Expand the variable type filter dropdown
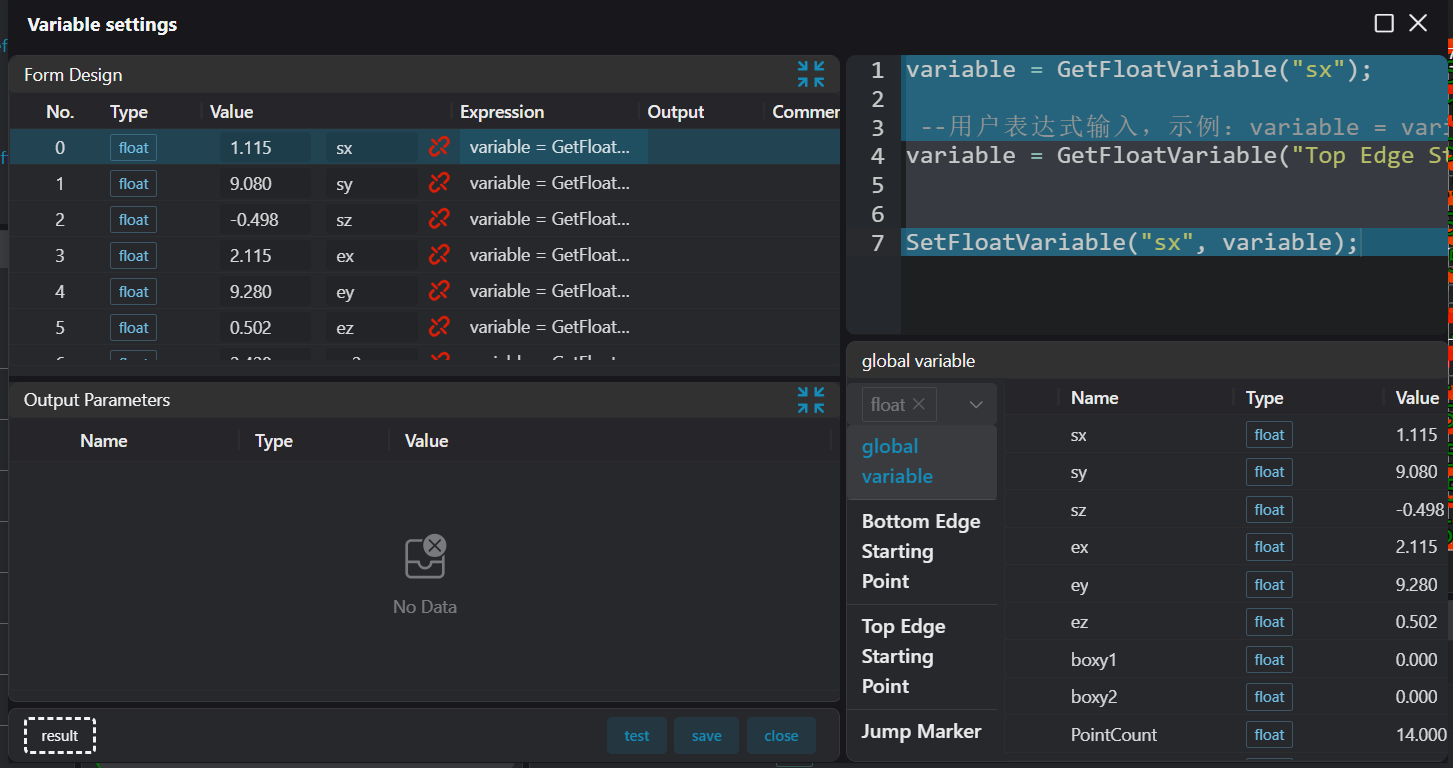The width and height of the screenshot is (1453, 768). (976, 404)
